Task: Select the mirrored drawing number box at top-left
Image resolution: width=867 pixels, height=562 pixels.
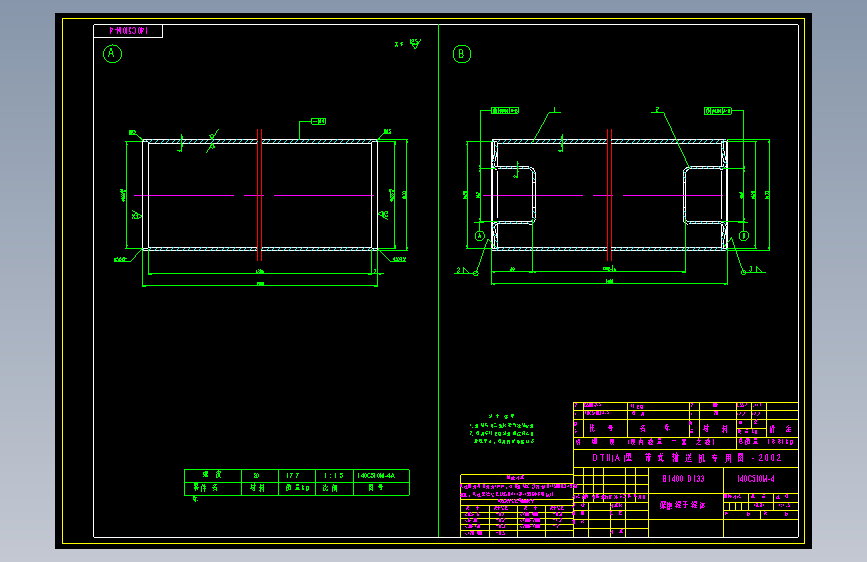Action: point(128,31)
